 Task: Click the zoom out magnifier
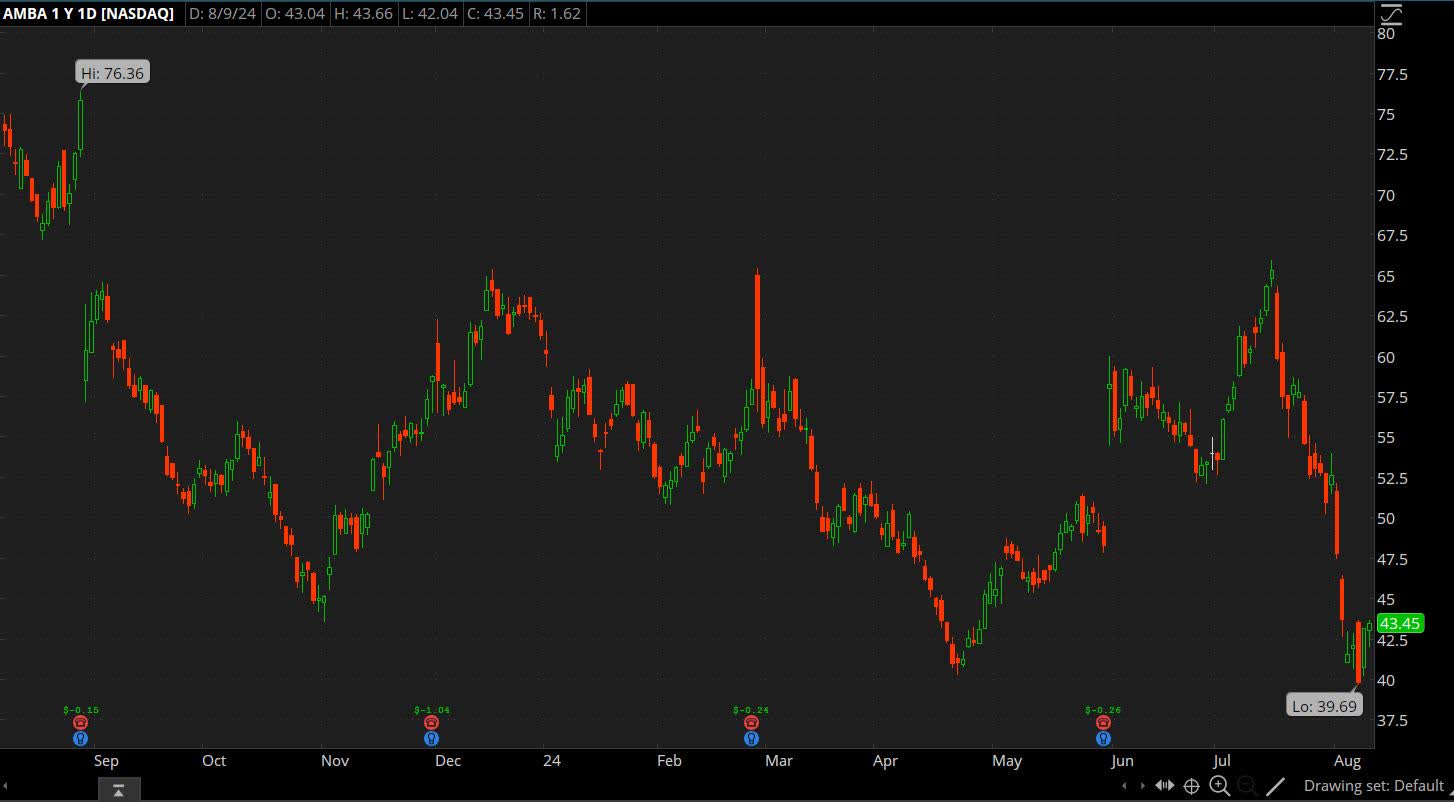[1247, 786]
